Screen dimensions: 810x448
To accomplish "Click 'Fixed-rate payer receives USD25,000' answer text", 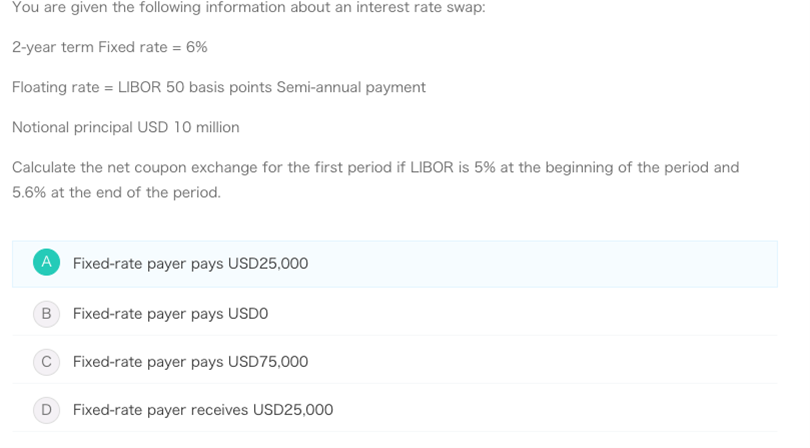I will click(203, 410).
